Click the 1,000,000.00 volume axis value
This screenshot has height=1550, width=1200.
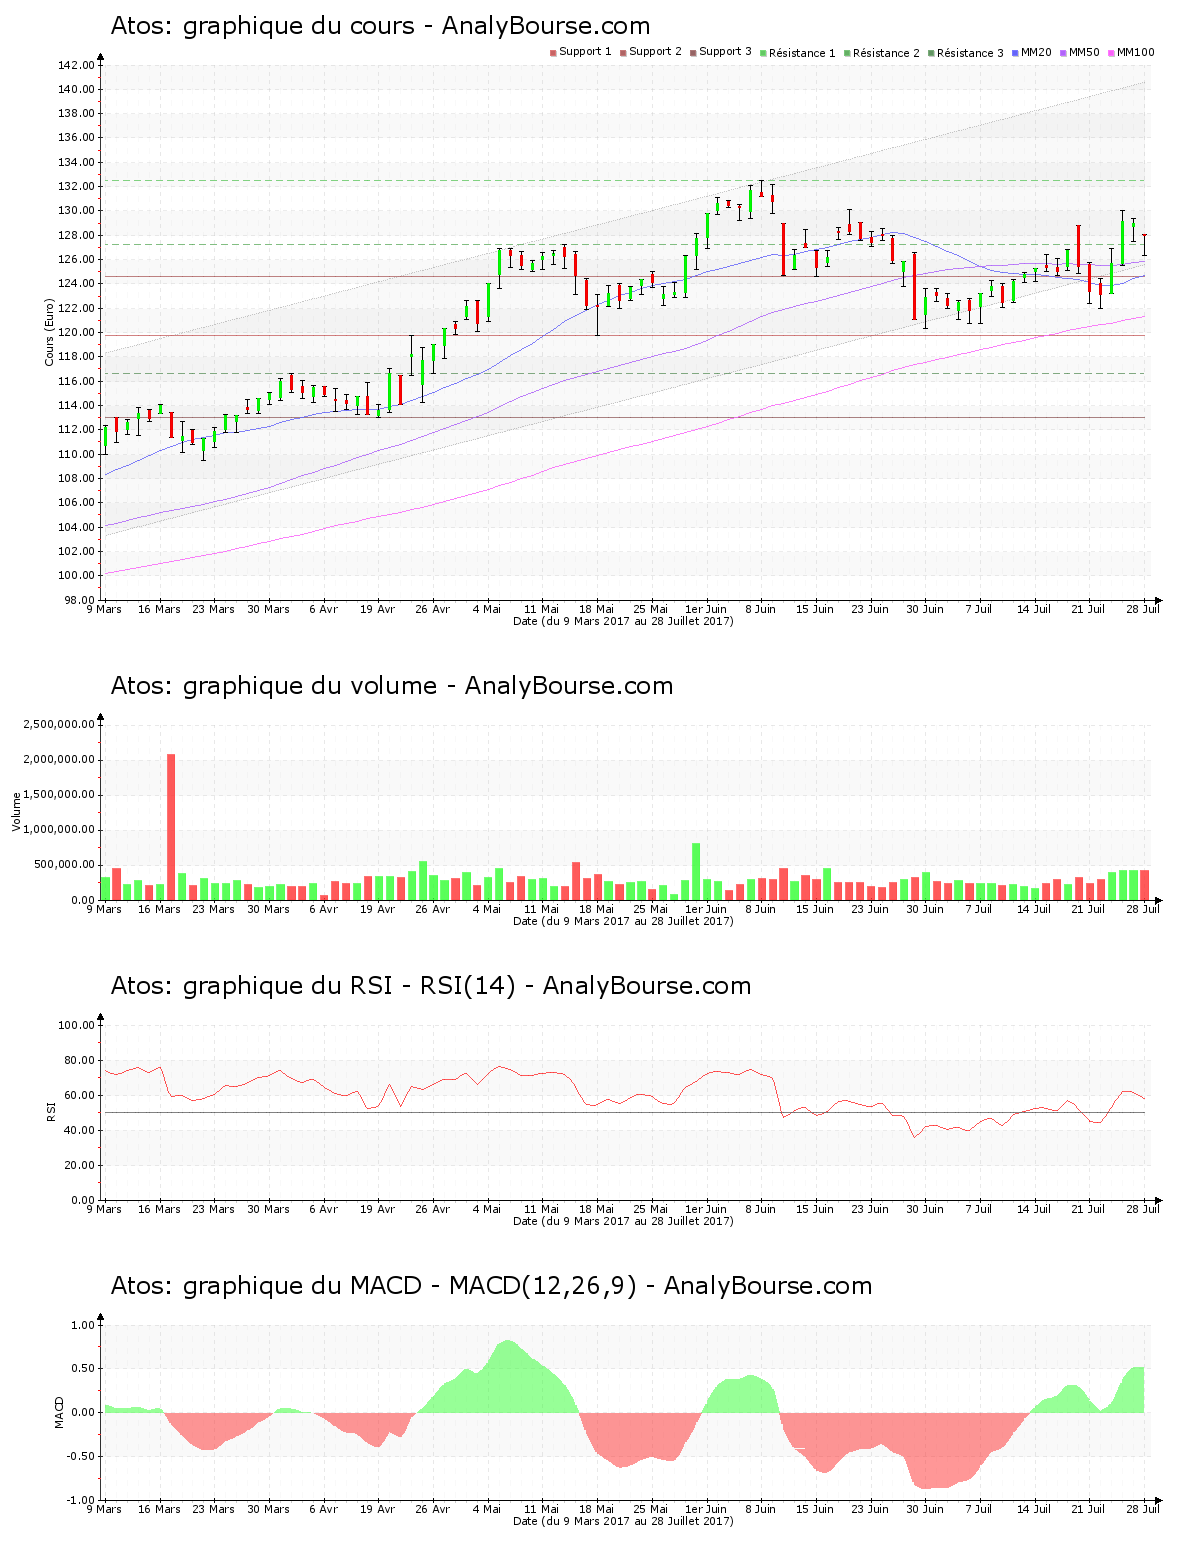pos(59,830)
